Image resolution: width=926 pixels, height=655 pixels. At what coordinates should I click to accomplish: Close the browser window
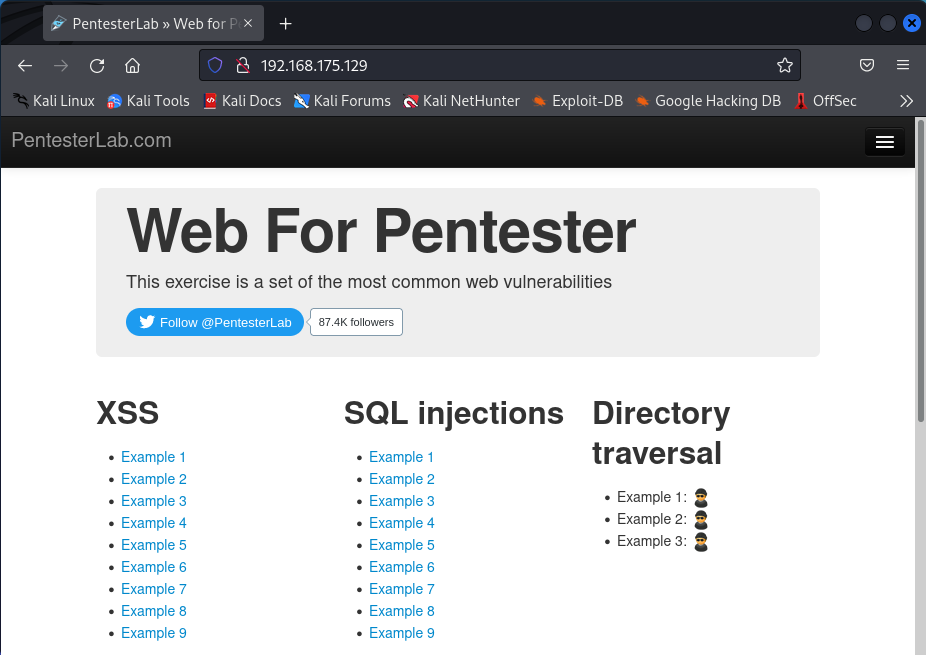[x=911, y=23]
